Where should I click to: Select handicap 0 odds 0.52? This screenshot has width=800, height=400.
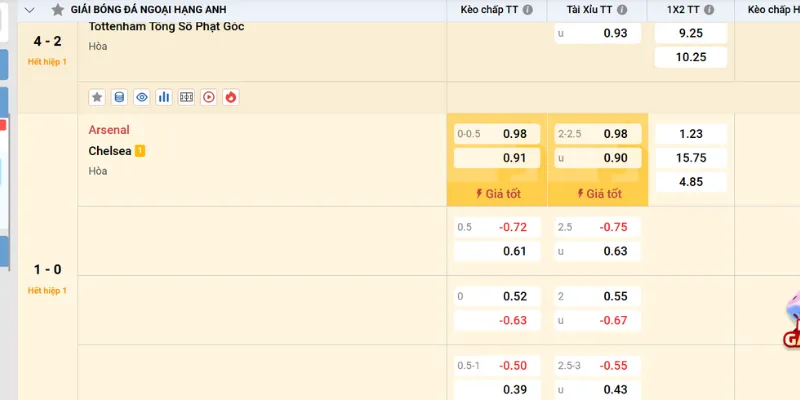[x=497, y=296]
